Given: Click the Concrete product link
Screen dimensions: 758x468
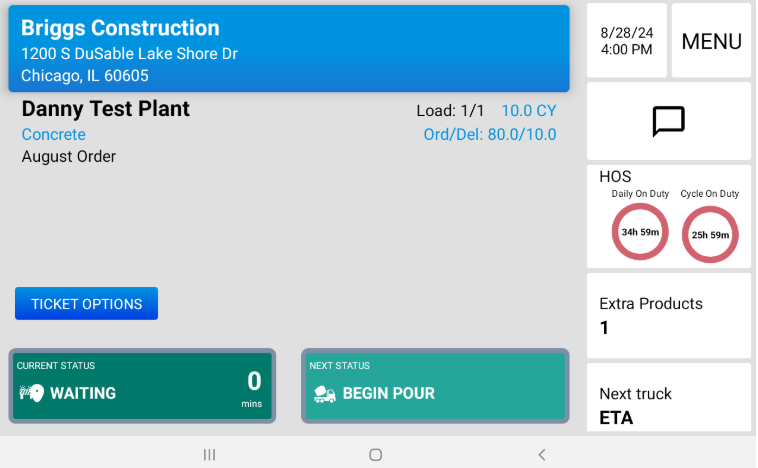Looking at the screenshot, I should click(x=54, y=135).
